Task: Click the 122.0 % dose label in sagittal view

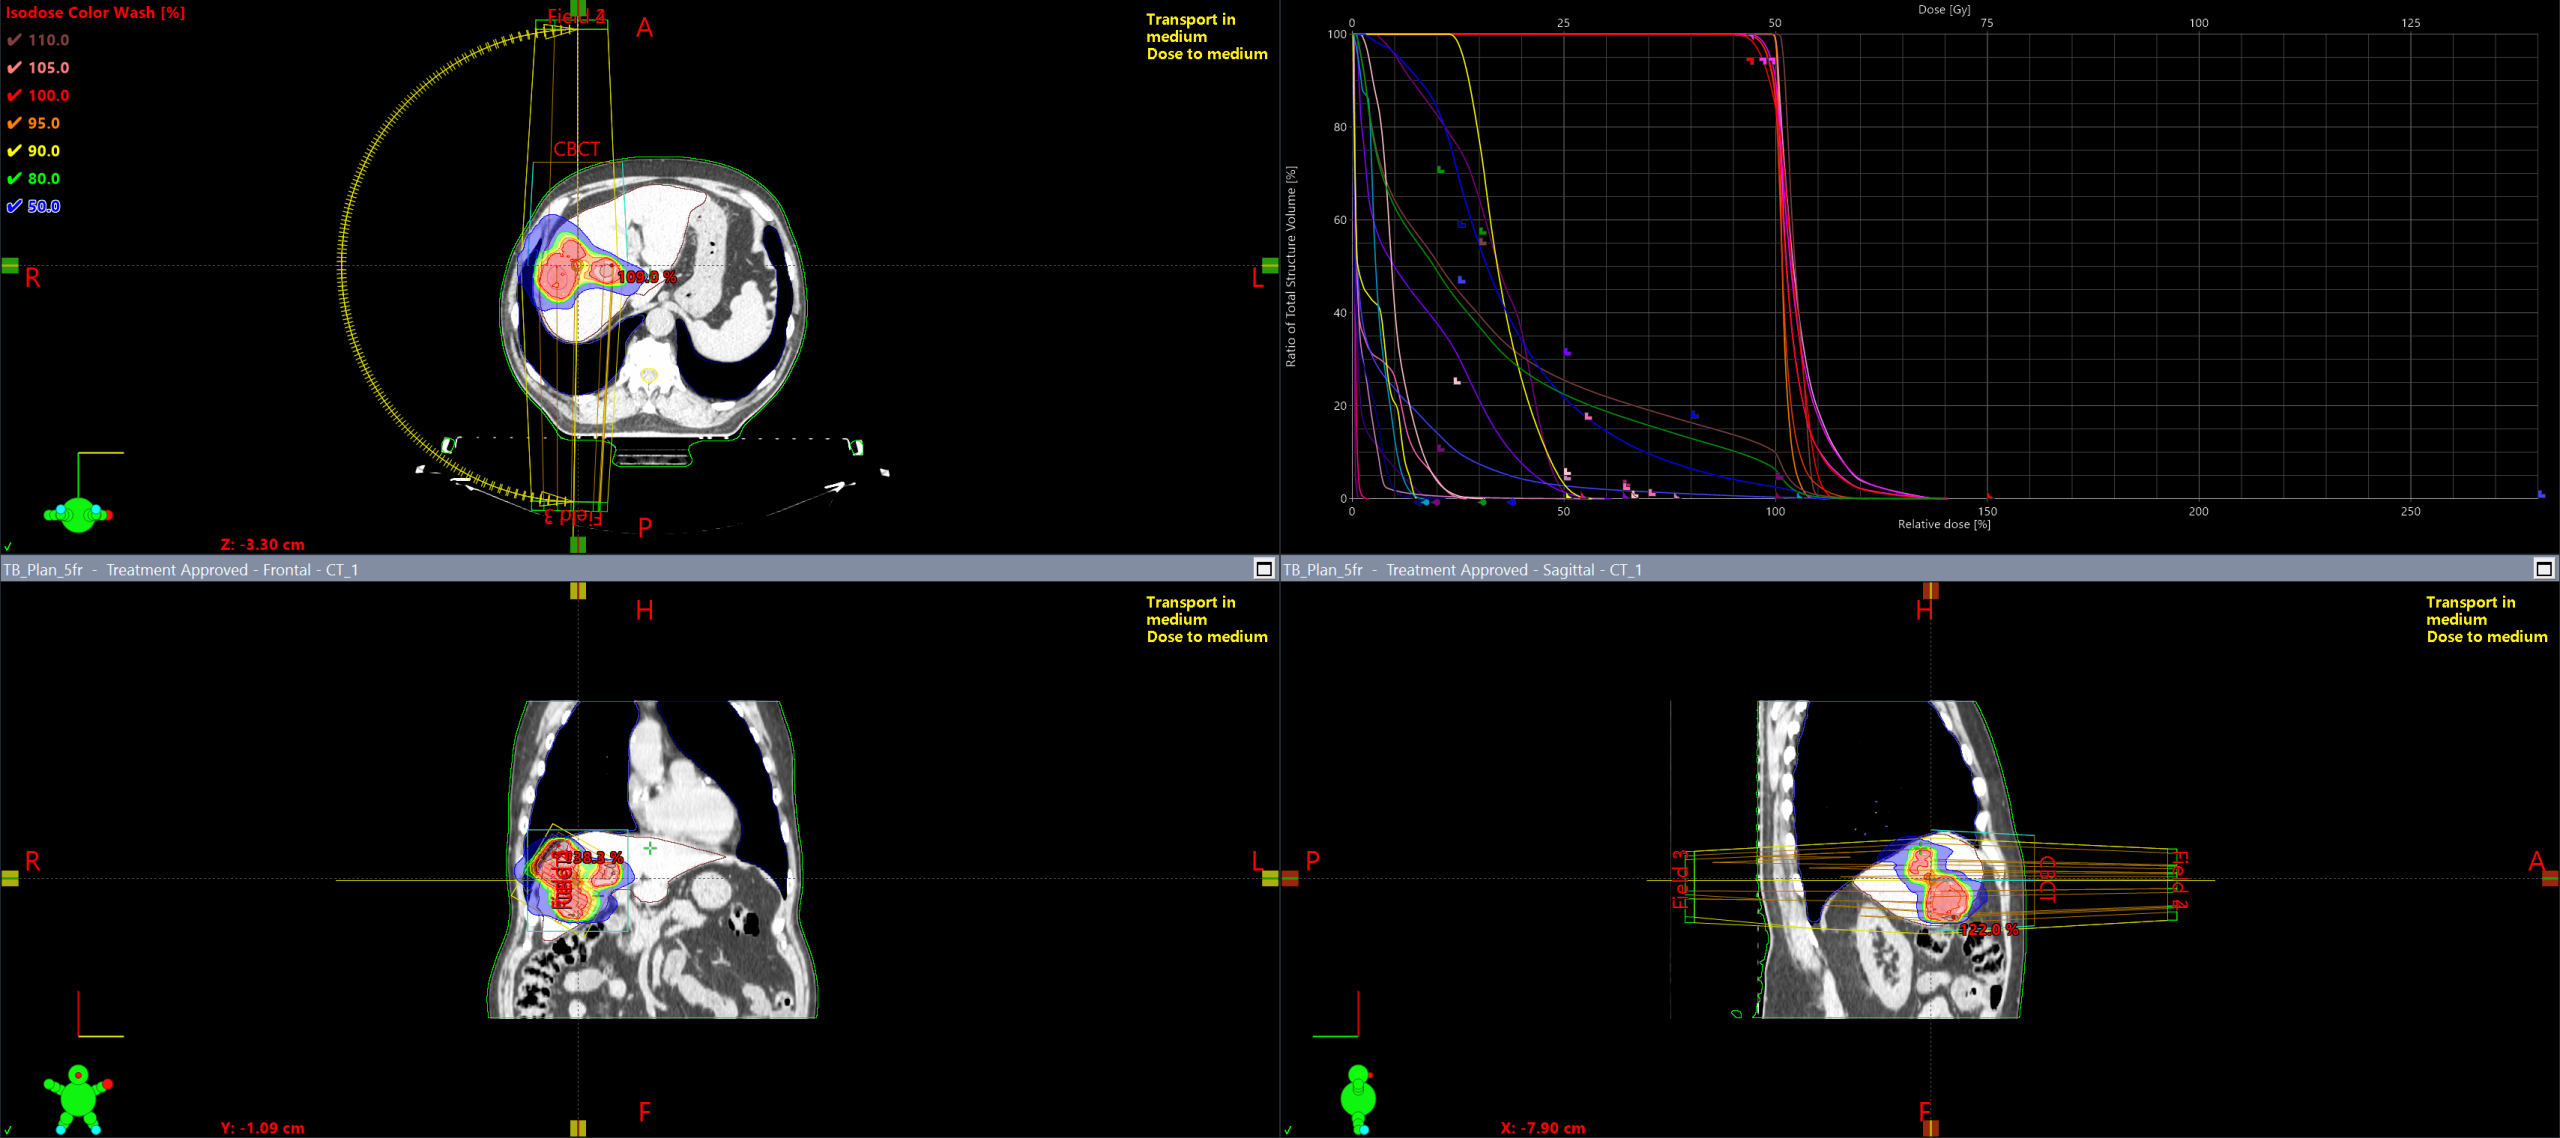Action: (1988, 929)
